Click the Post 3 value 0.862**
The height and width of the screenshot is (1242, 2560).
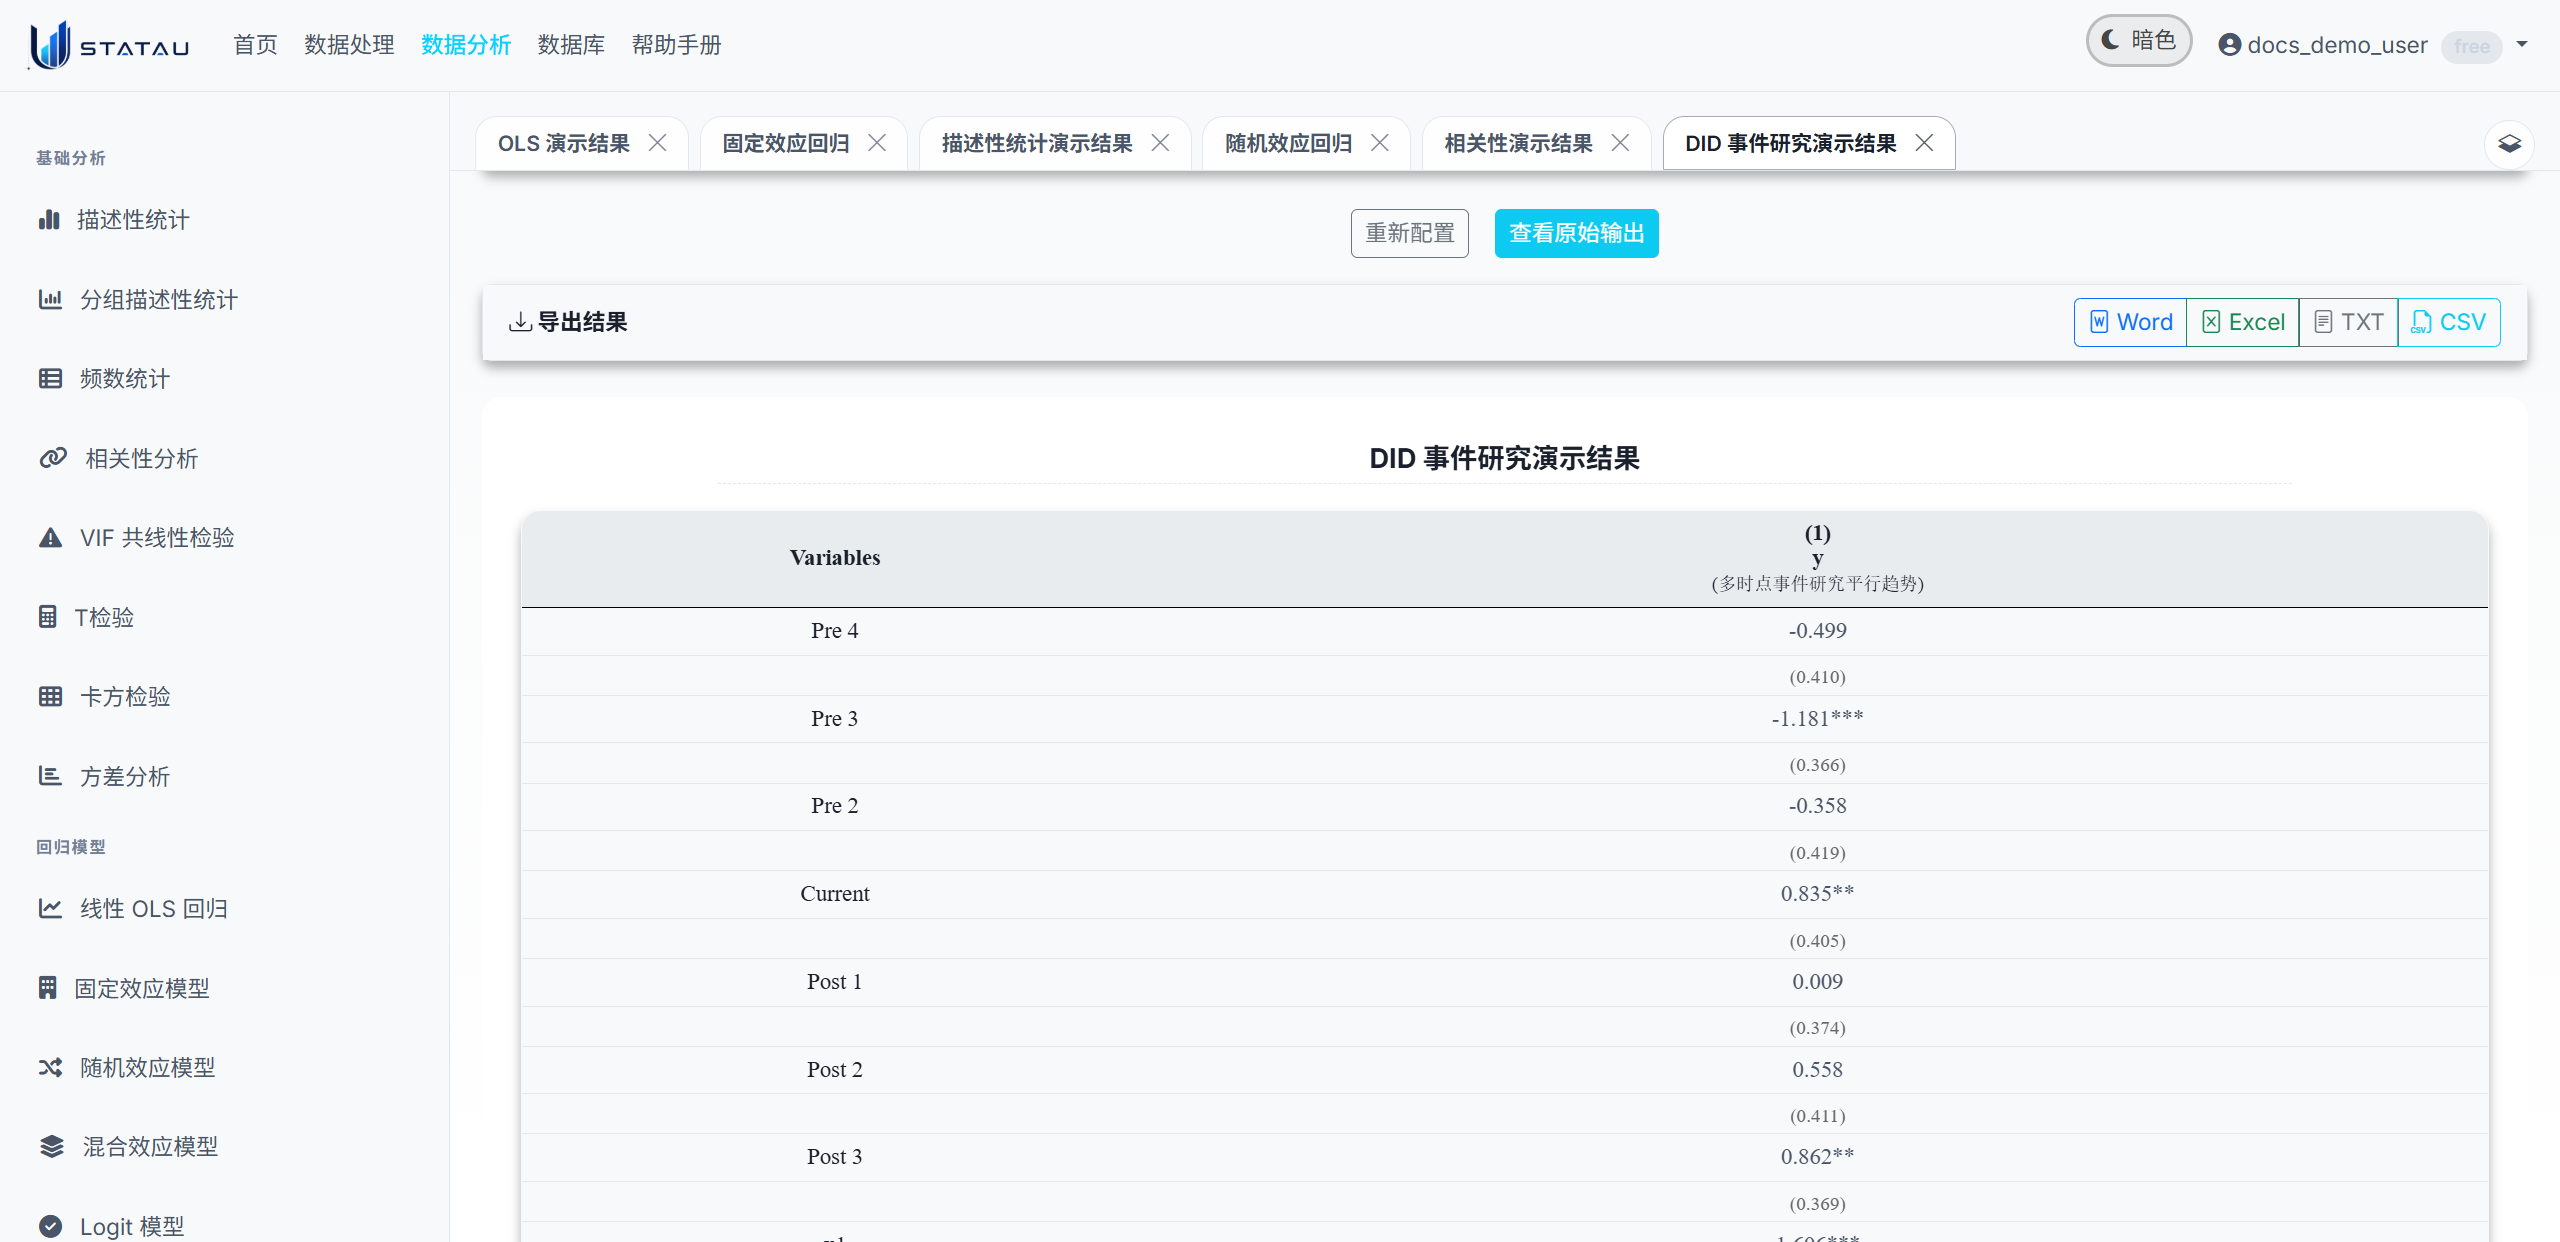pyautogui.click(x=1817, y=1156)
